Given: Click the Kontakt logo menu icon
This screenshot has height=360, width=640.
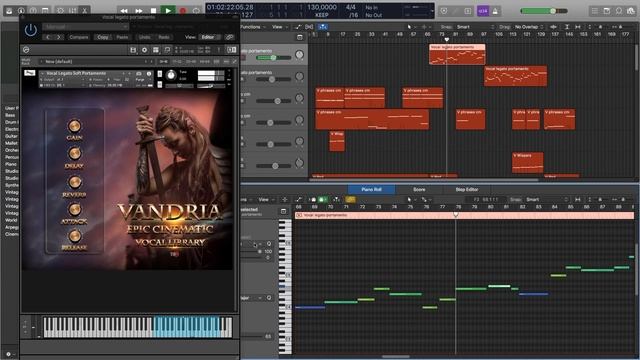Looking at the screenshot, I should point(26,50).
